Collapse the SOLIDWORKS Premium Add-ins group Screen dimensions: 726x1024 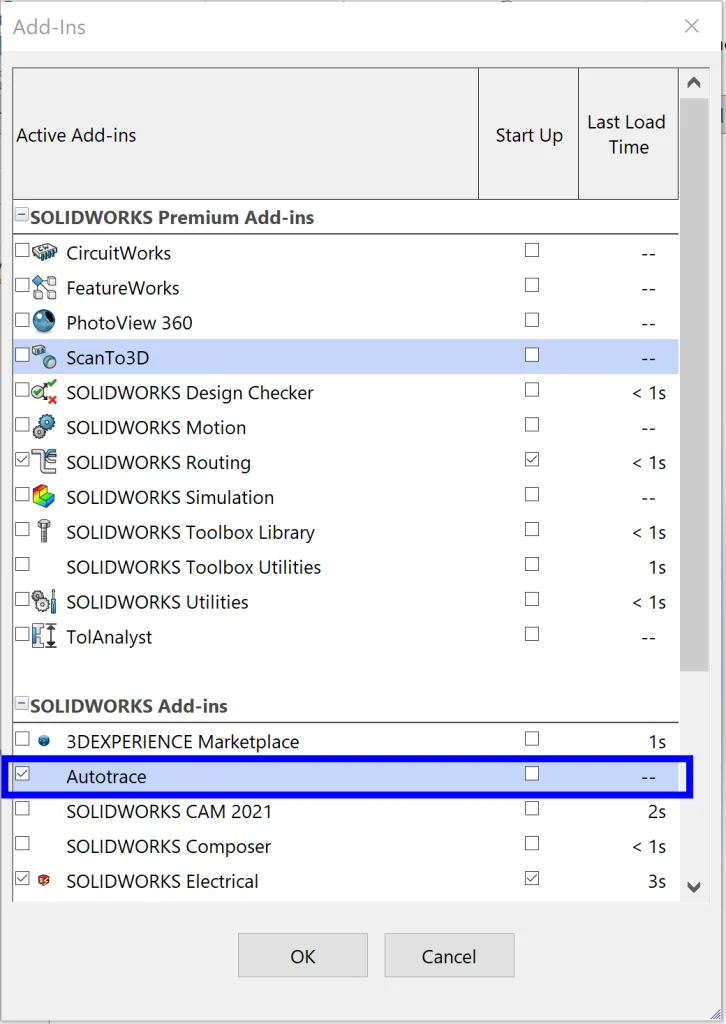pos(21,217)
